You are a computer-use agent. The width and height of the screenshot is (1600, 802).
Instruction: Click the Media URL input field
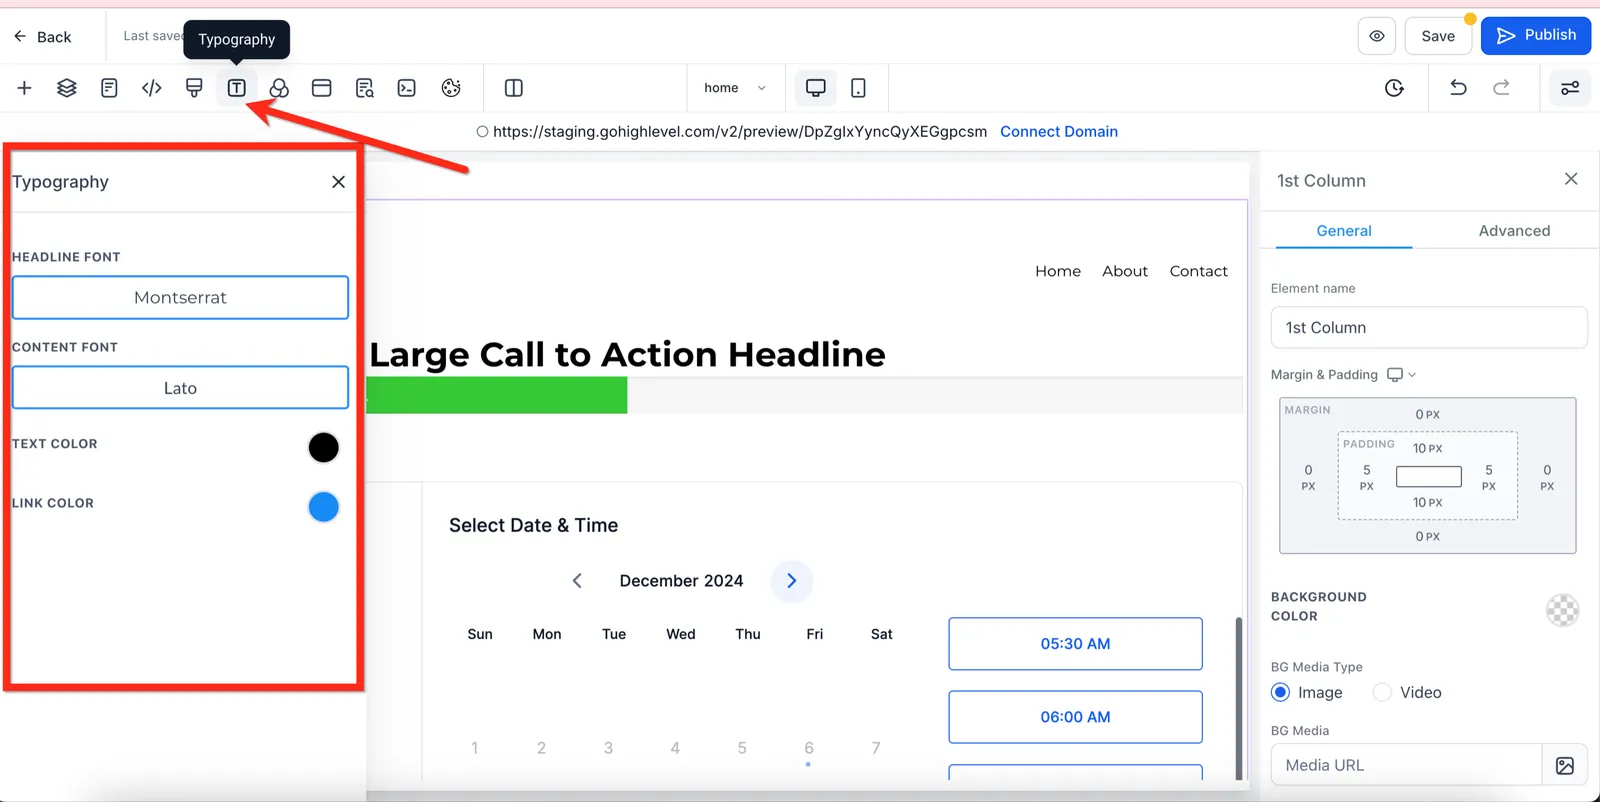point(1406,766)
